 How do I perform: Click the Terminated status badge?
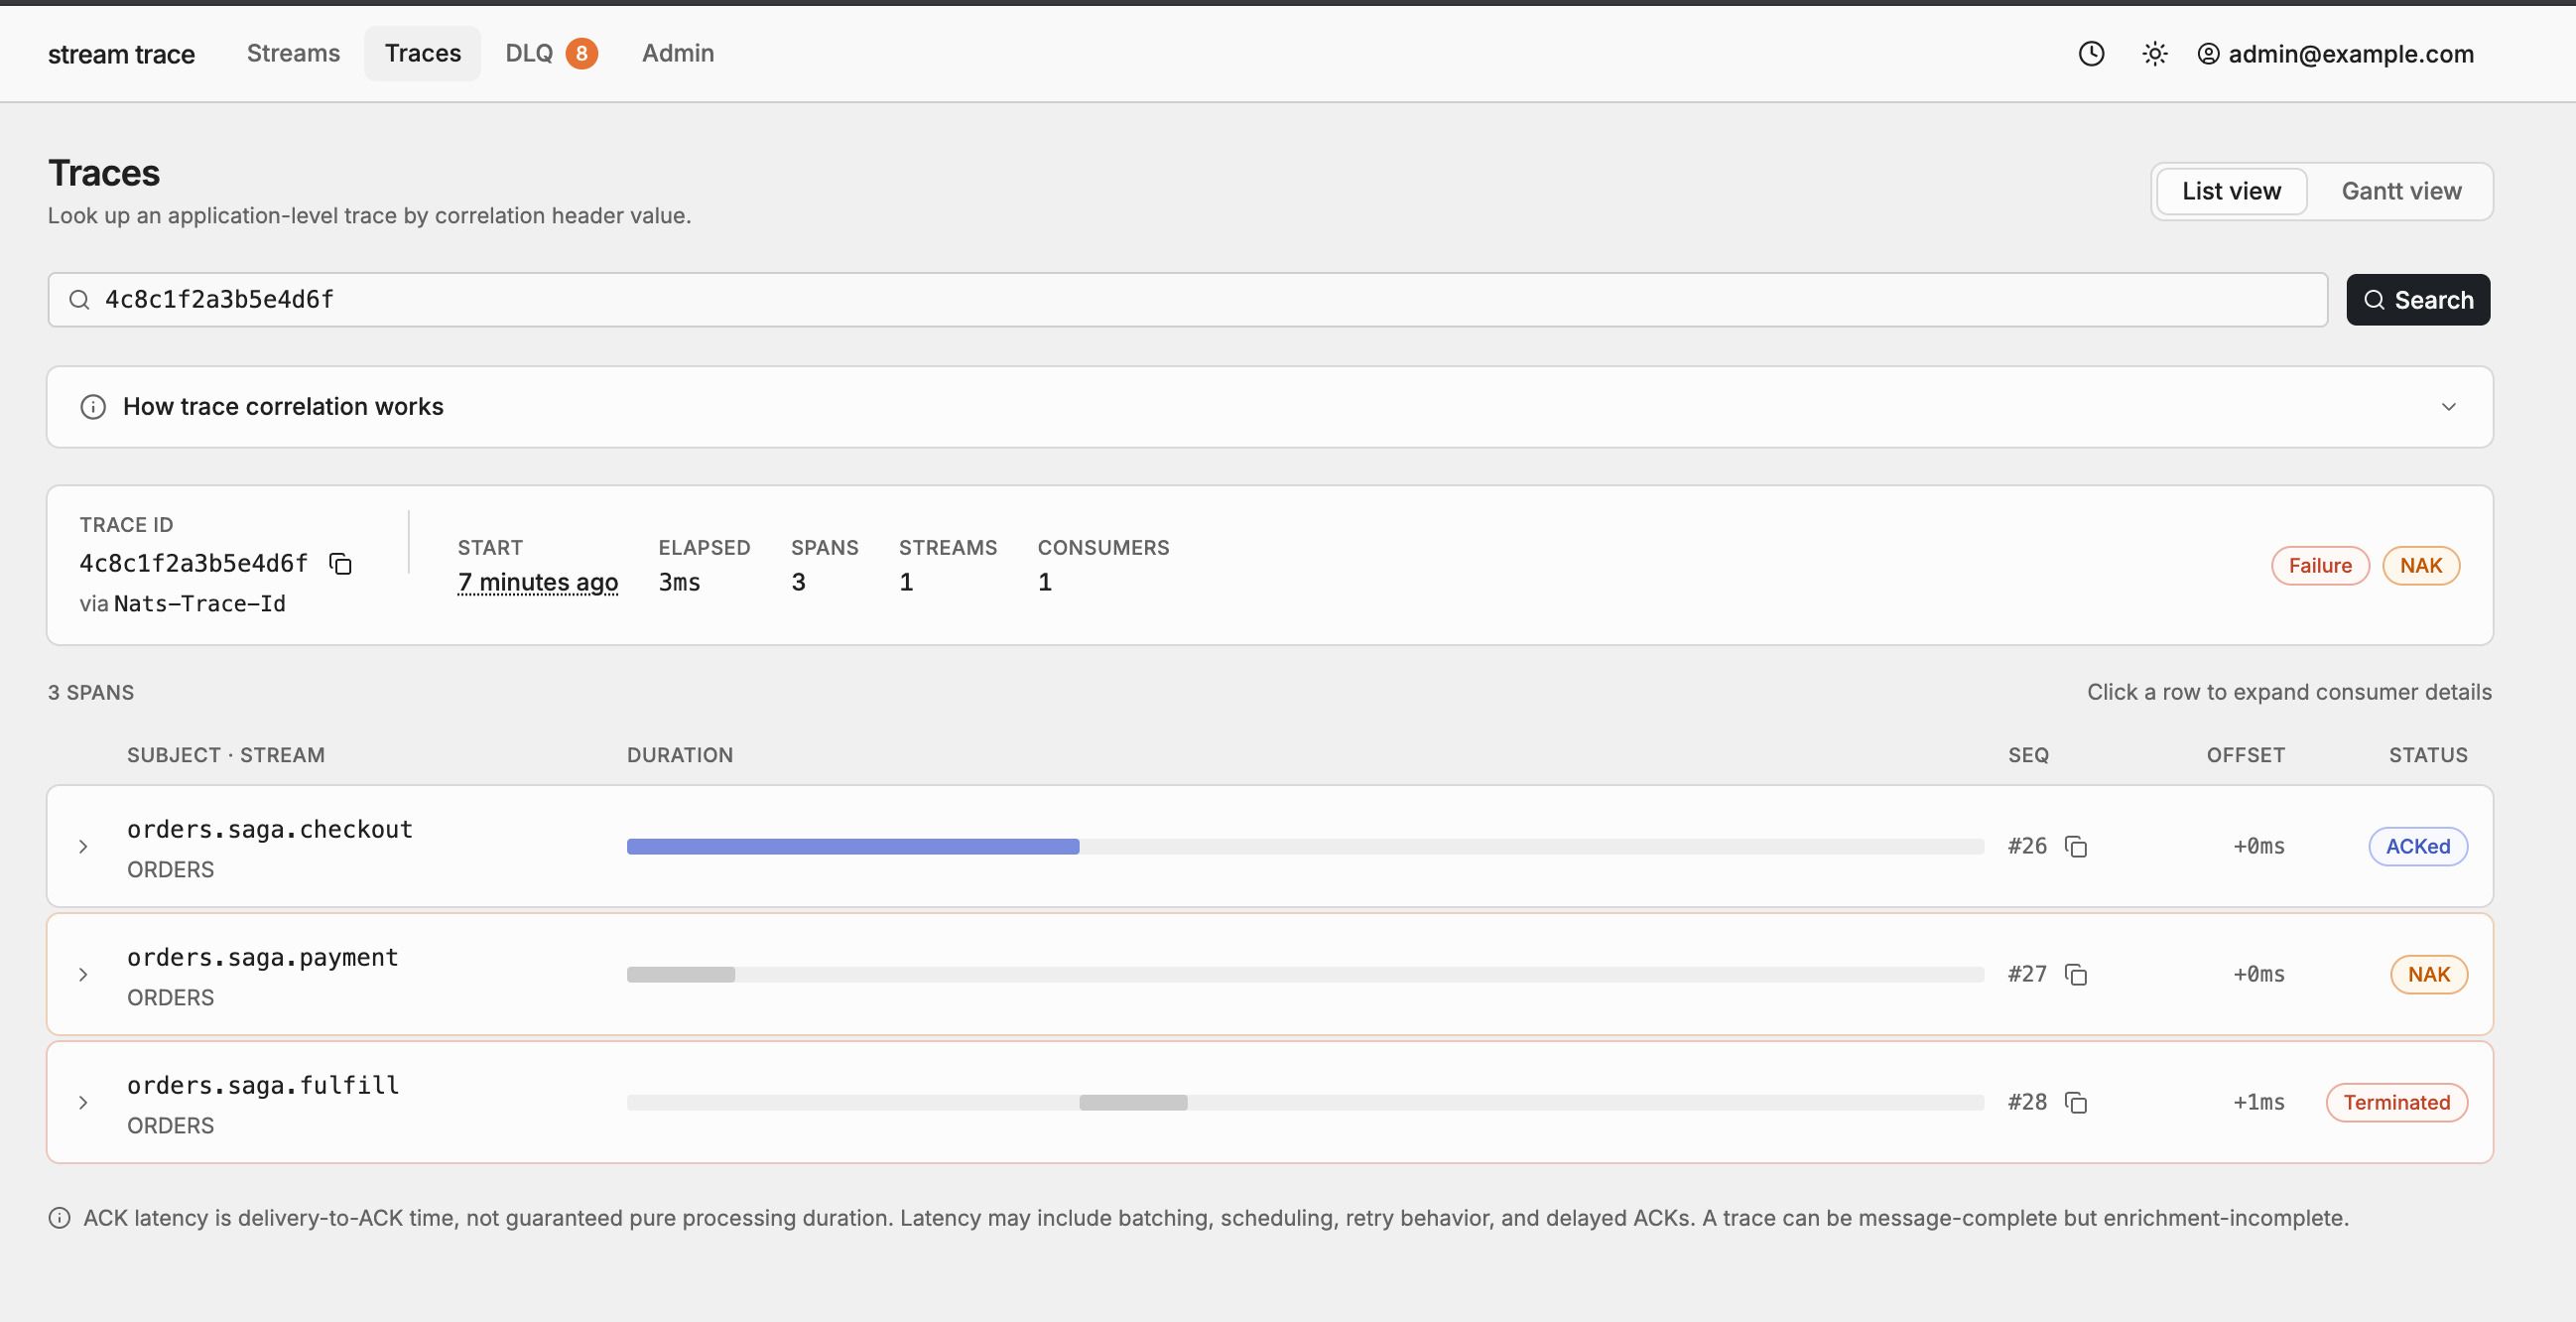click(2396, 1103)
